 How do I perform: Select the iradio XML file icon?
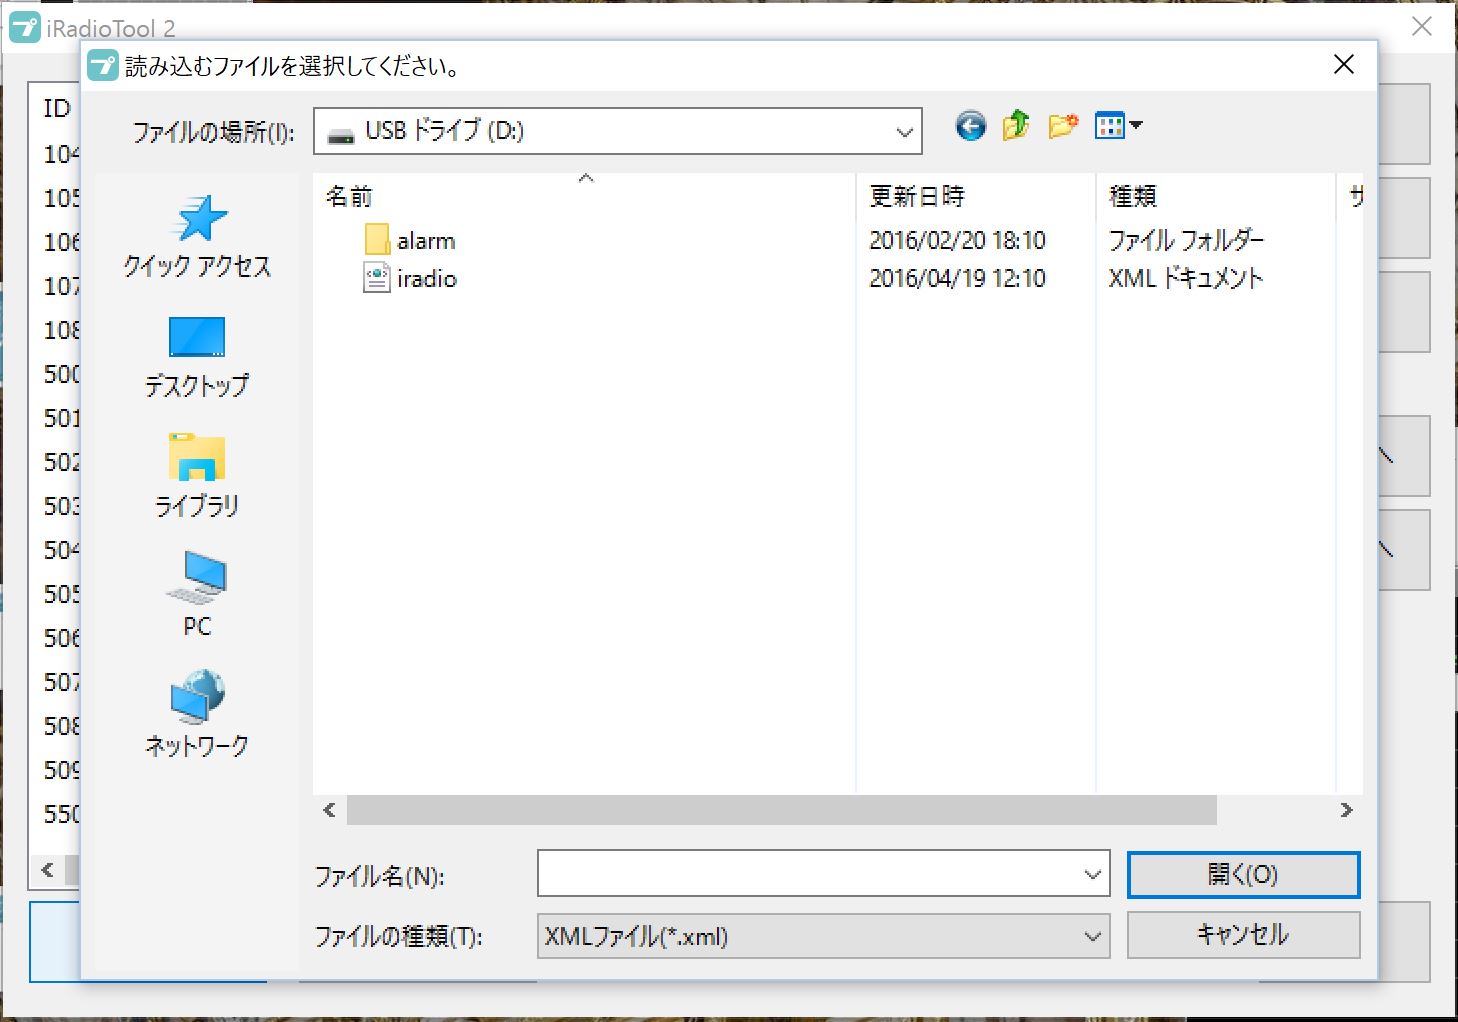click(x=376, y=278)
